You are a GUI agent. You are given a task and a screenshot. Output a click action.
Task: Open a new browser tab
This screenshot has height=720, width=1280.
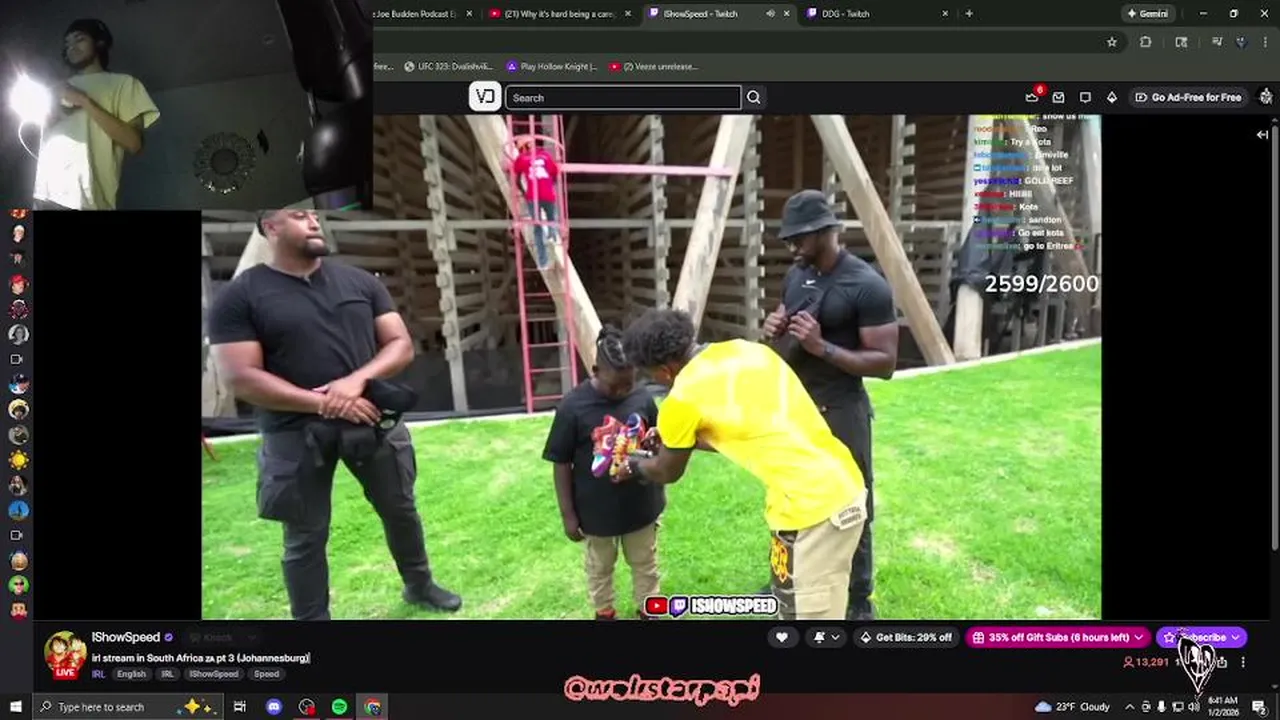click(969, 14)
